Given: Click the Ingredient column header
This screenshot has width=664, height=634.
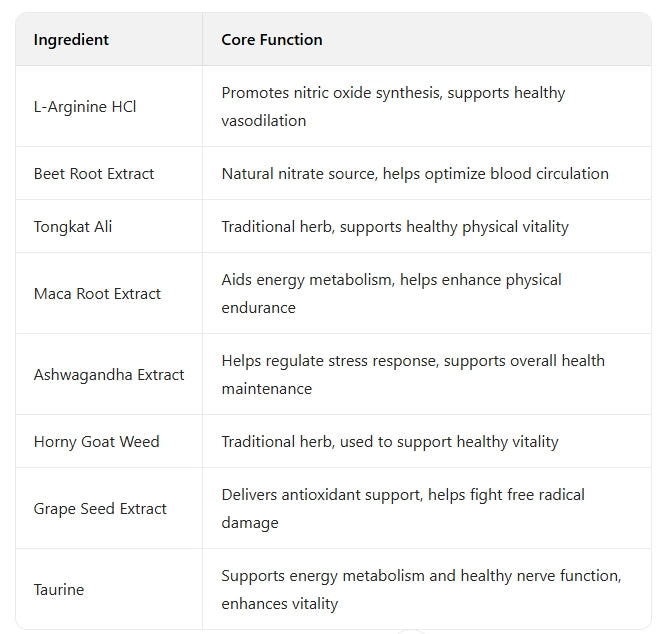Looking at the screenshot, I should click(71, 40).
